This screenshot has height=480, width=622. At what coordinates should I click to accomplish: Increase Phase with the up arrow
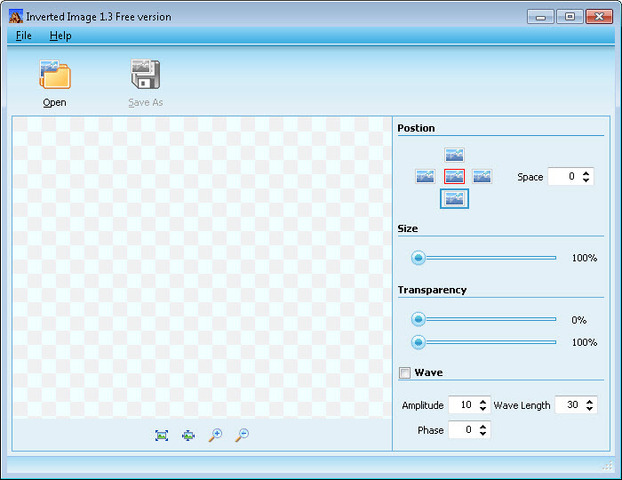coord(483,426)
